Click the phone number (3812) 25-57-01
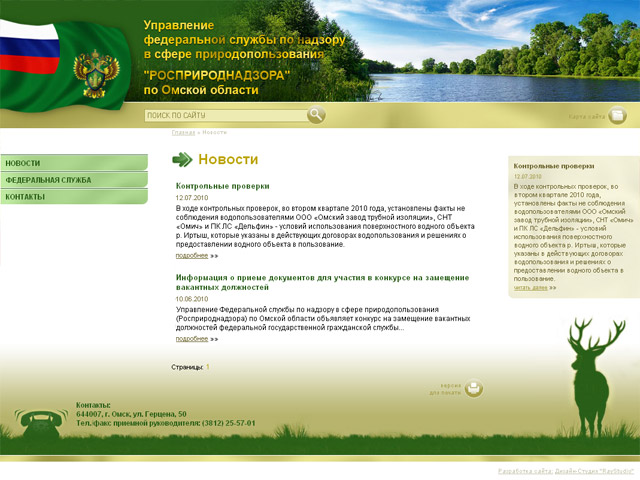This screenshot has width=640, height=480. [229, 423]
